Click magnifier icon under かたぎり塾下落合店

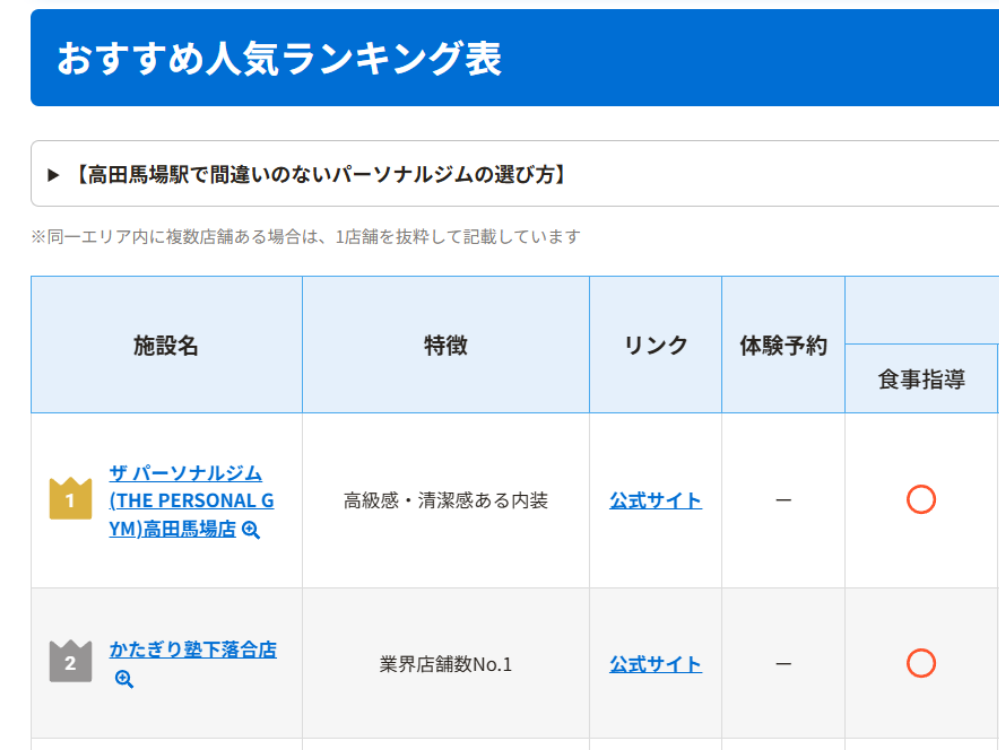124,679
